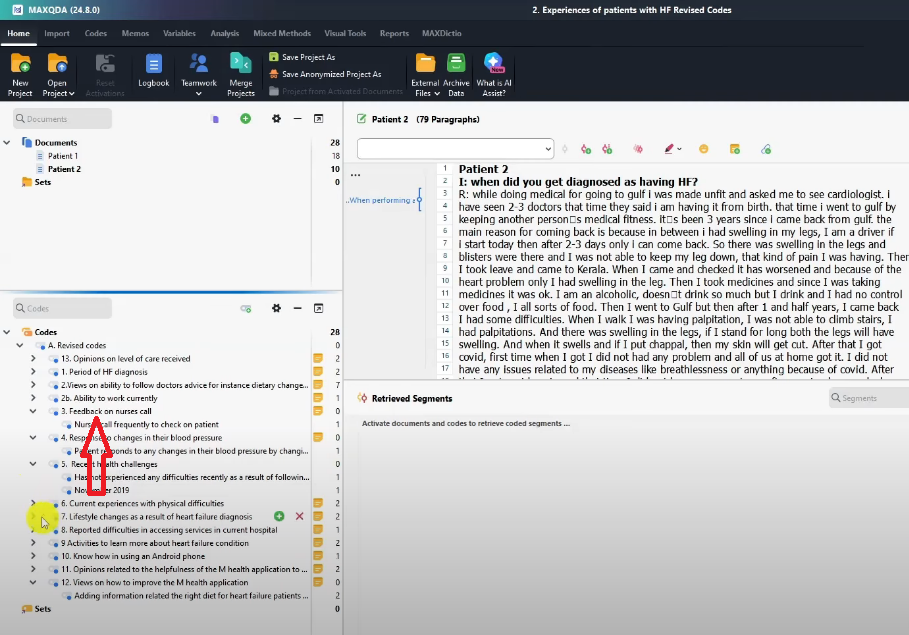
Task: Click the in-vivo coding icon
Action: (607, 150)
